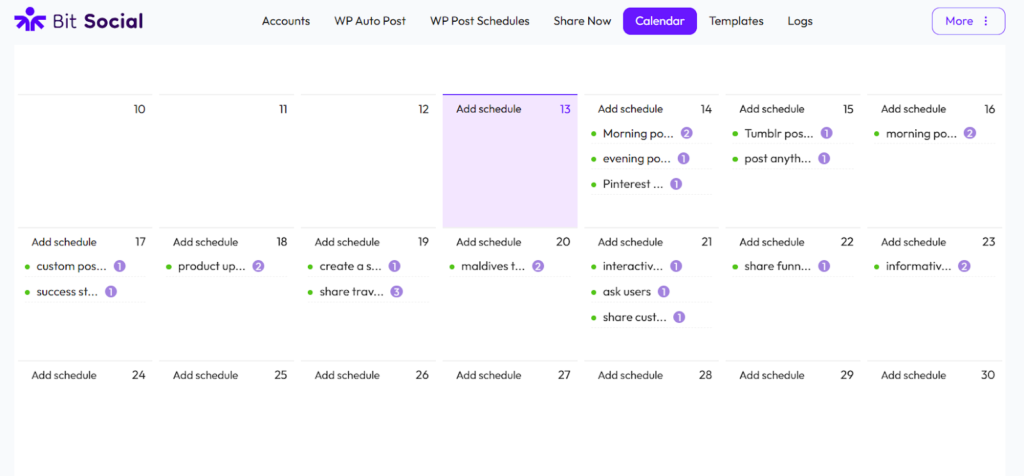
Task: Open the More dropdown menu
Action: pos(967,21)
